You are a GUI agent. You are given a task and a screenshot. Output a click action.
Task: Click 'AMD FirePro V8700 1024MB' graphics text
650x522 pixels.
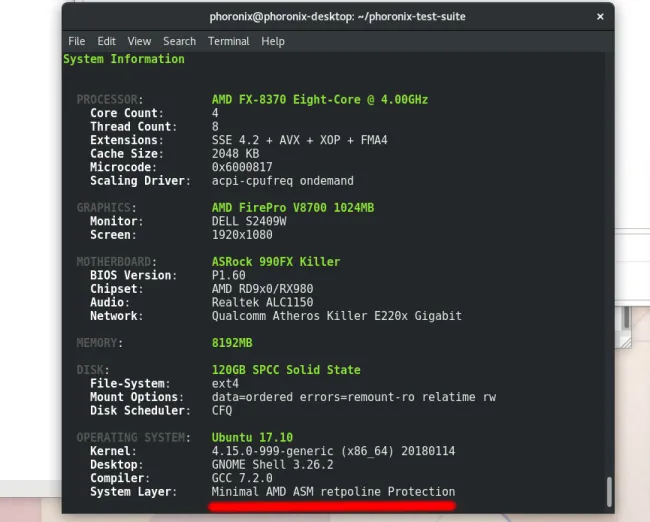pos(293,208)
